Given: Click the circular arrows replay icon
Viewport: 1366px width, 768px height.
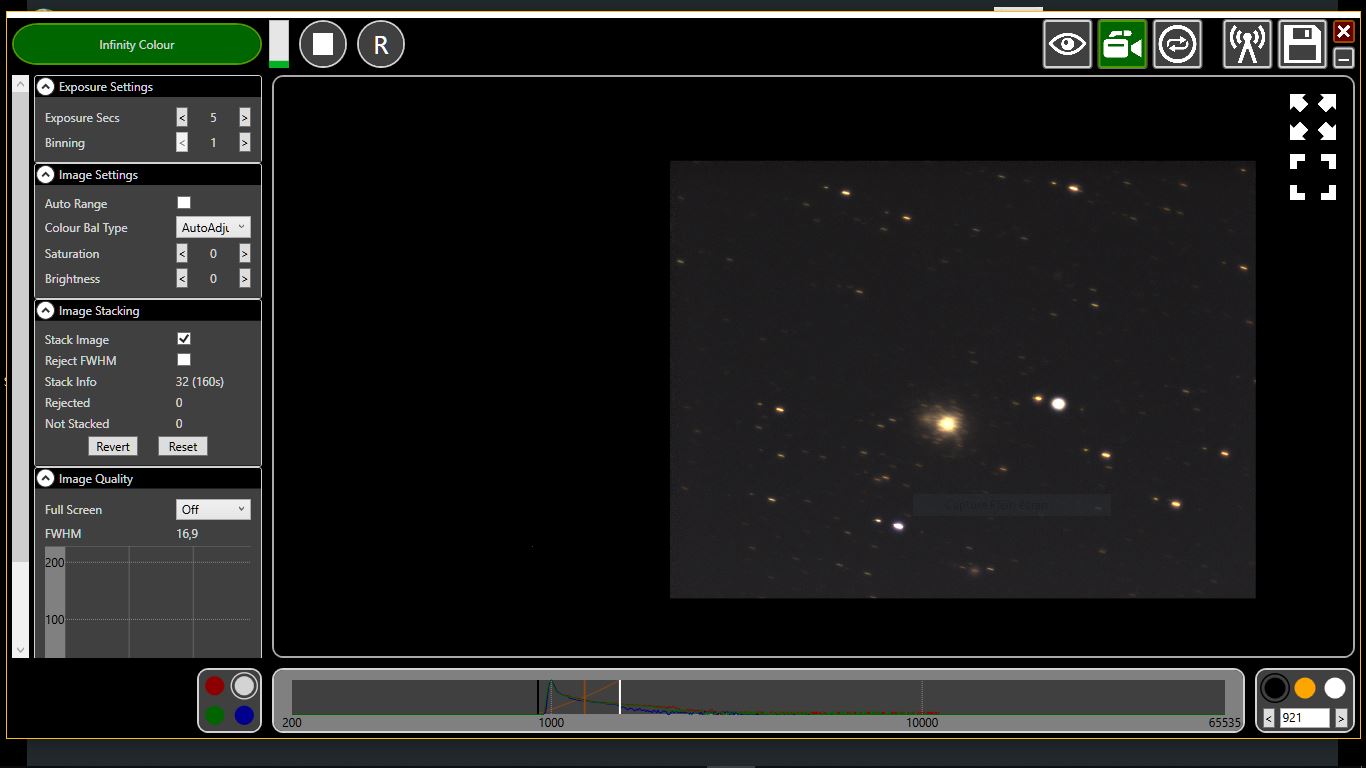Looking at the screenshot, I should click(1177, 44).
